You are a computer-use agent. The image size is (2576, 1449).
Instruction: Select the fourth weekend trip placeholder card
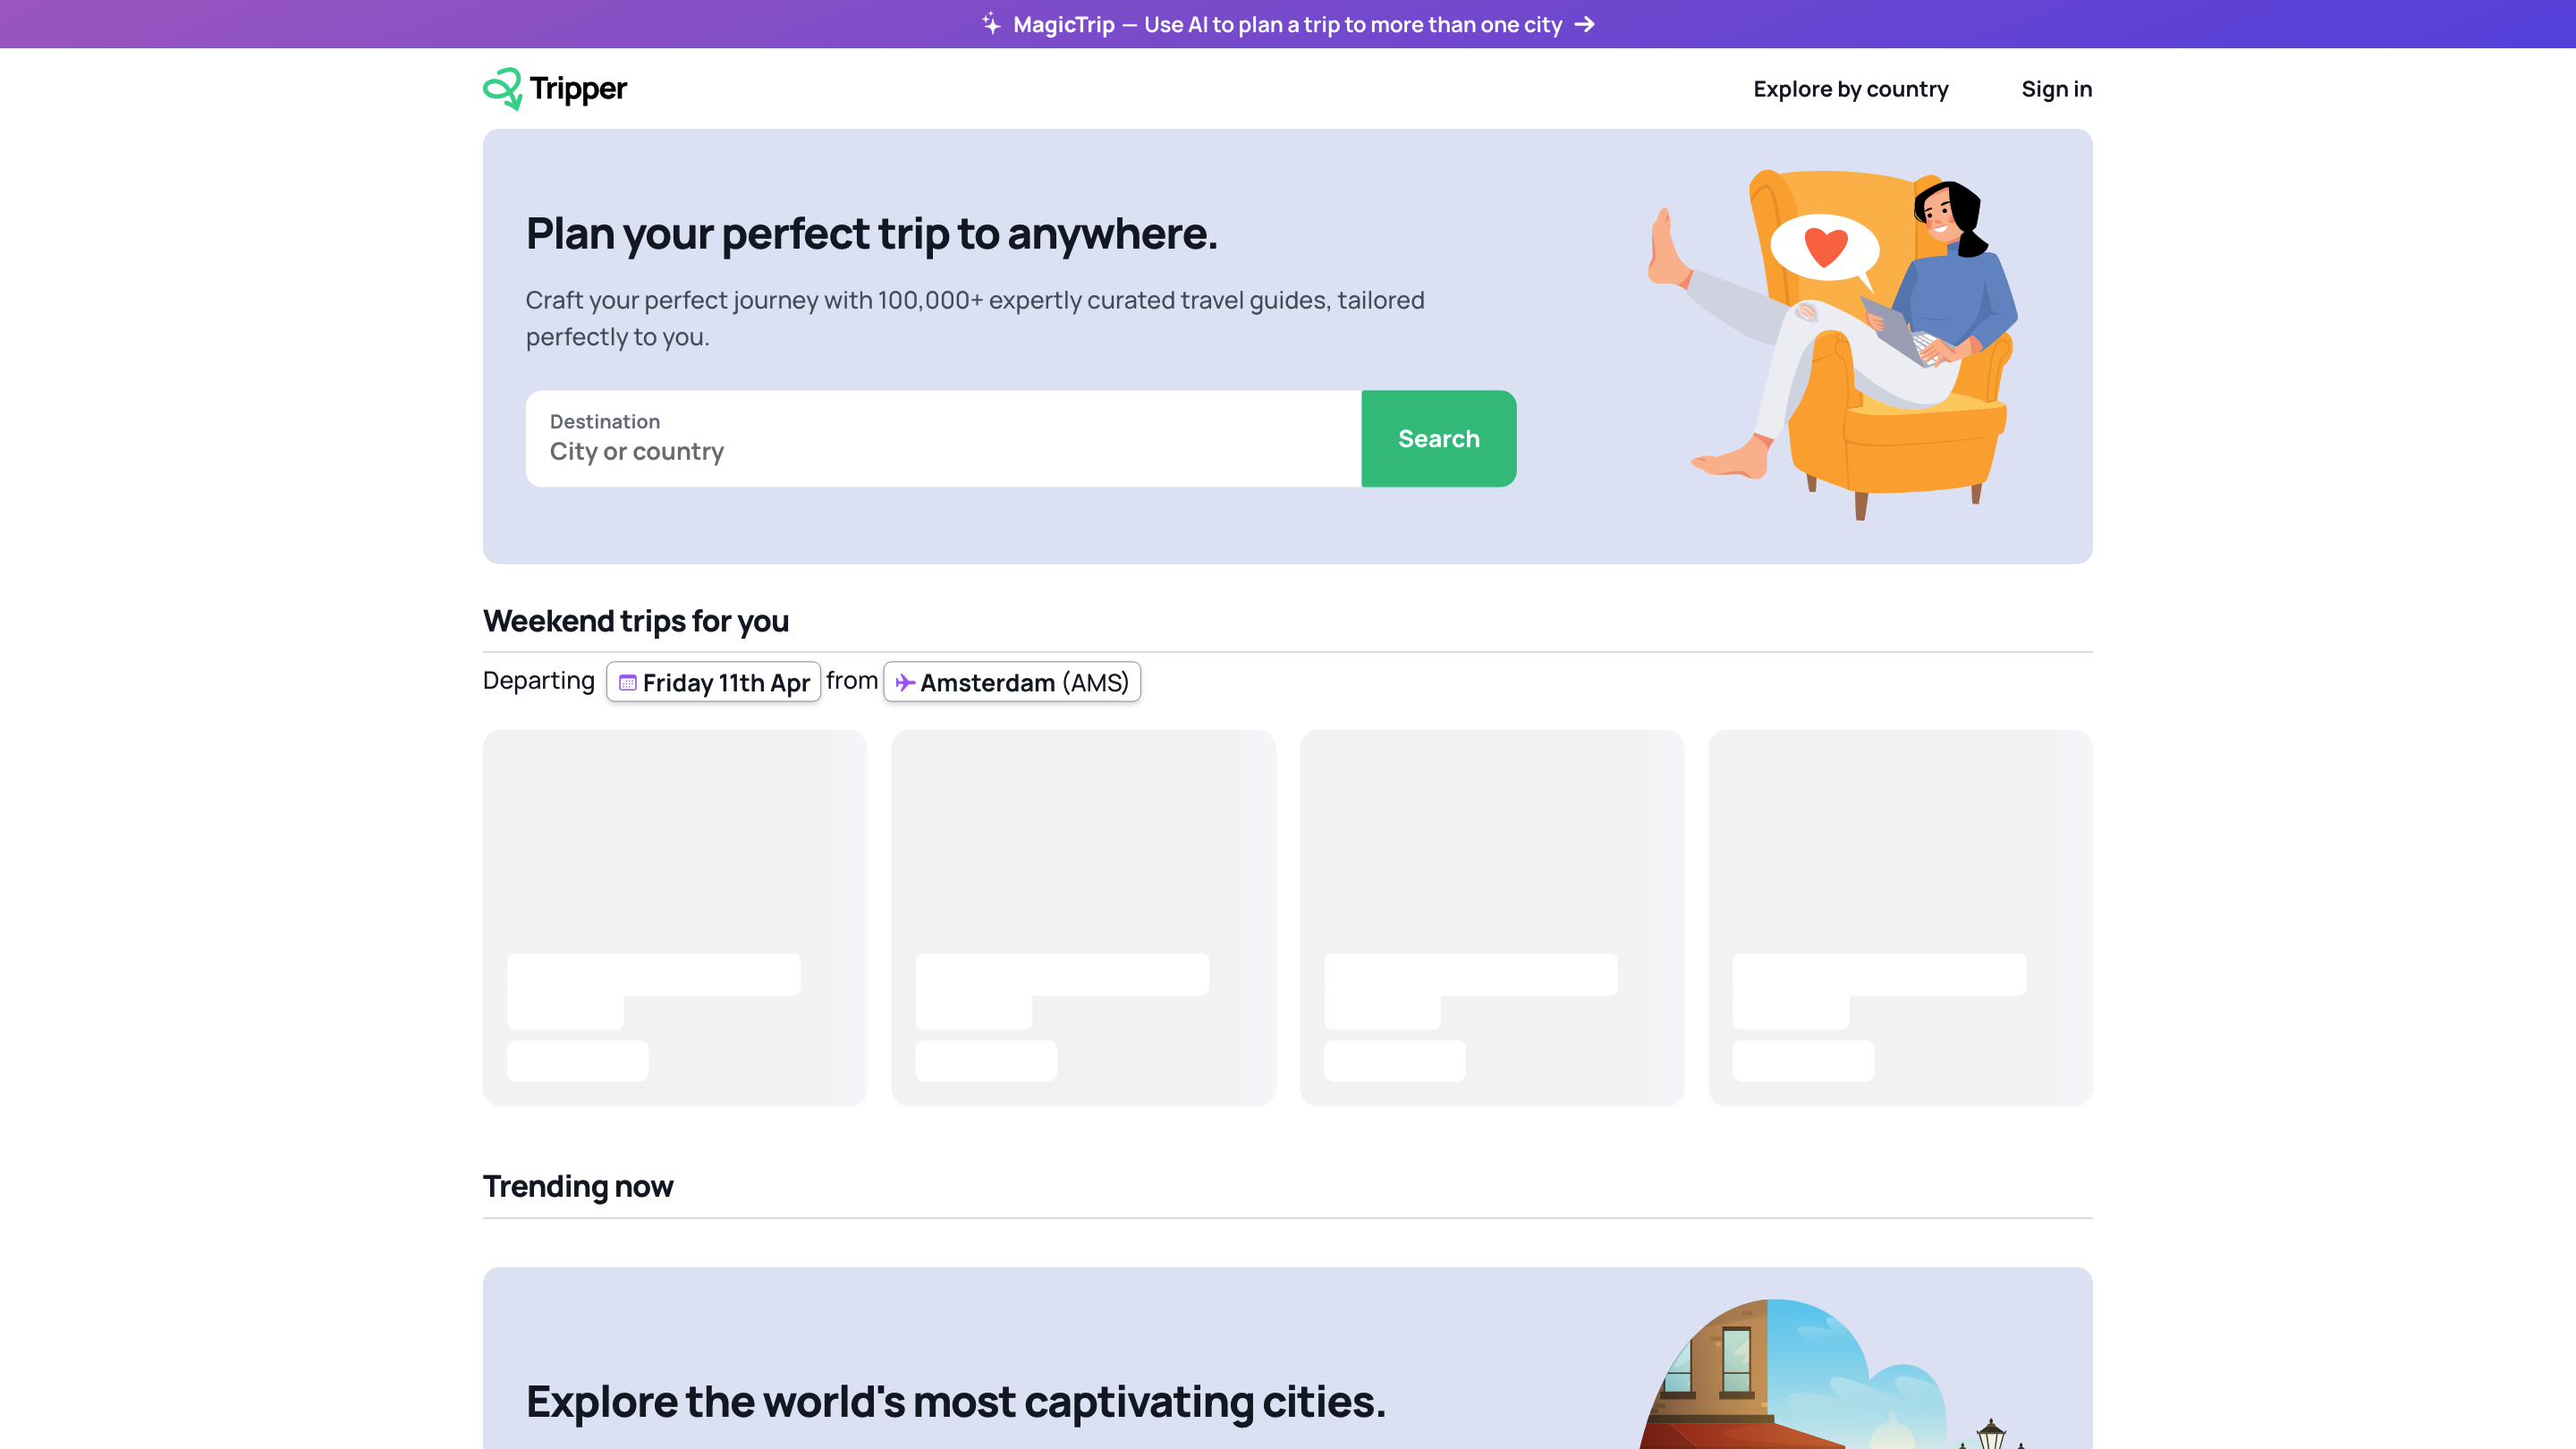click(x=1900, y=917)
